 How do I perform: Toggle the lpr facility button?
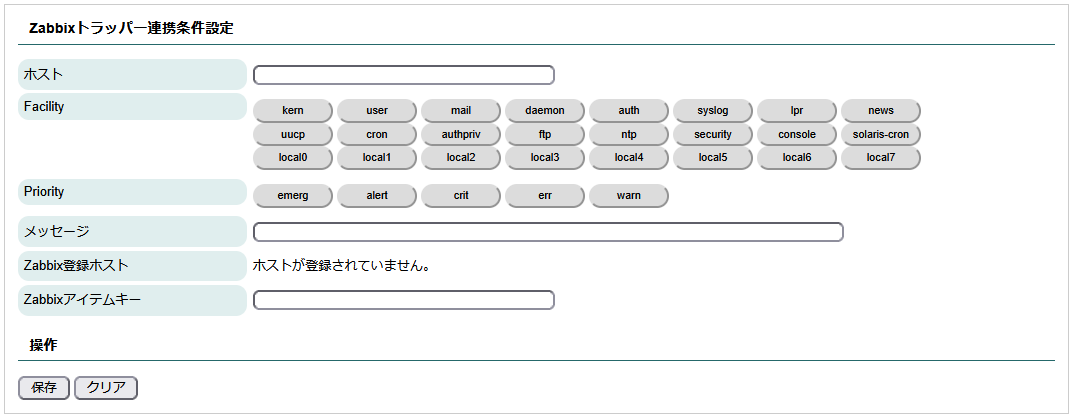797,110
